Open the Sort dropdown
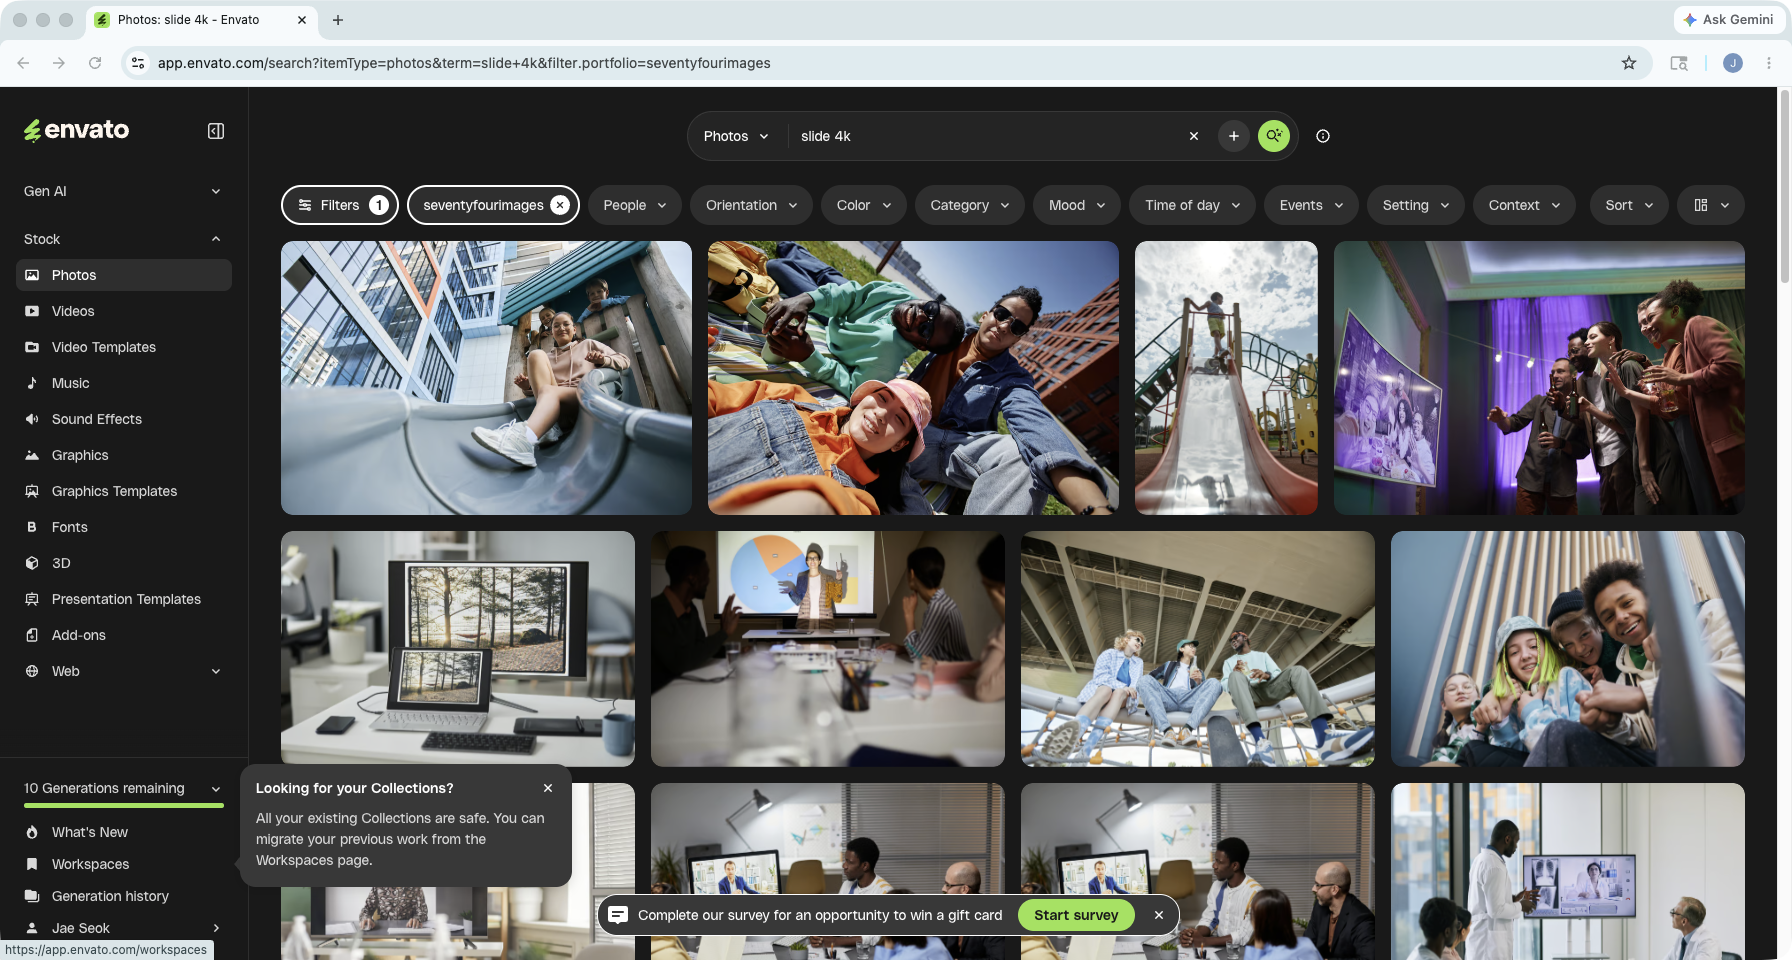 [x=1629, y=205]
